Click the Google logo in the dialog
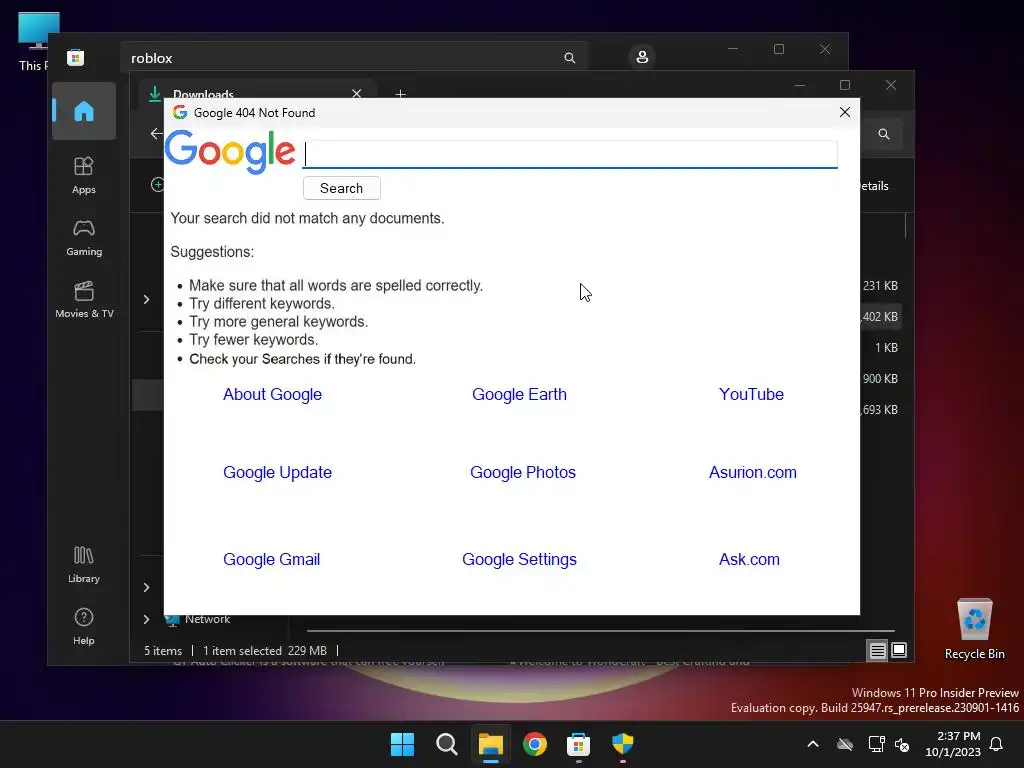The image size is (1024, 768). 230,152
